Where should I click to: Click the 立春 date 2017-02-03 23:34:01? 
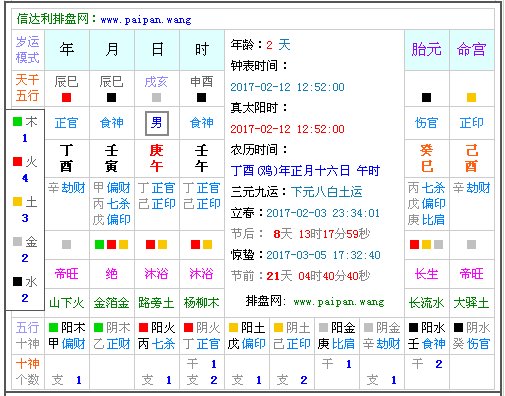tap(323, 213)
